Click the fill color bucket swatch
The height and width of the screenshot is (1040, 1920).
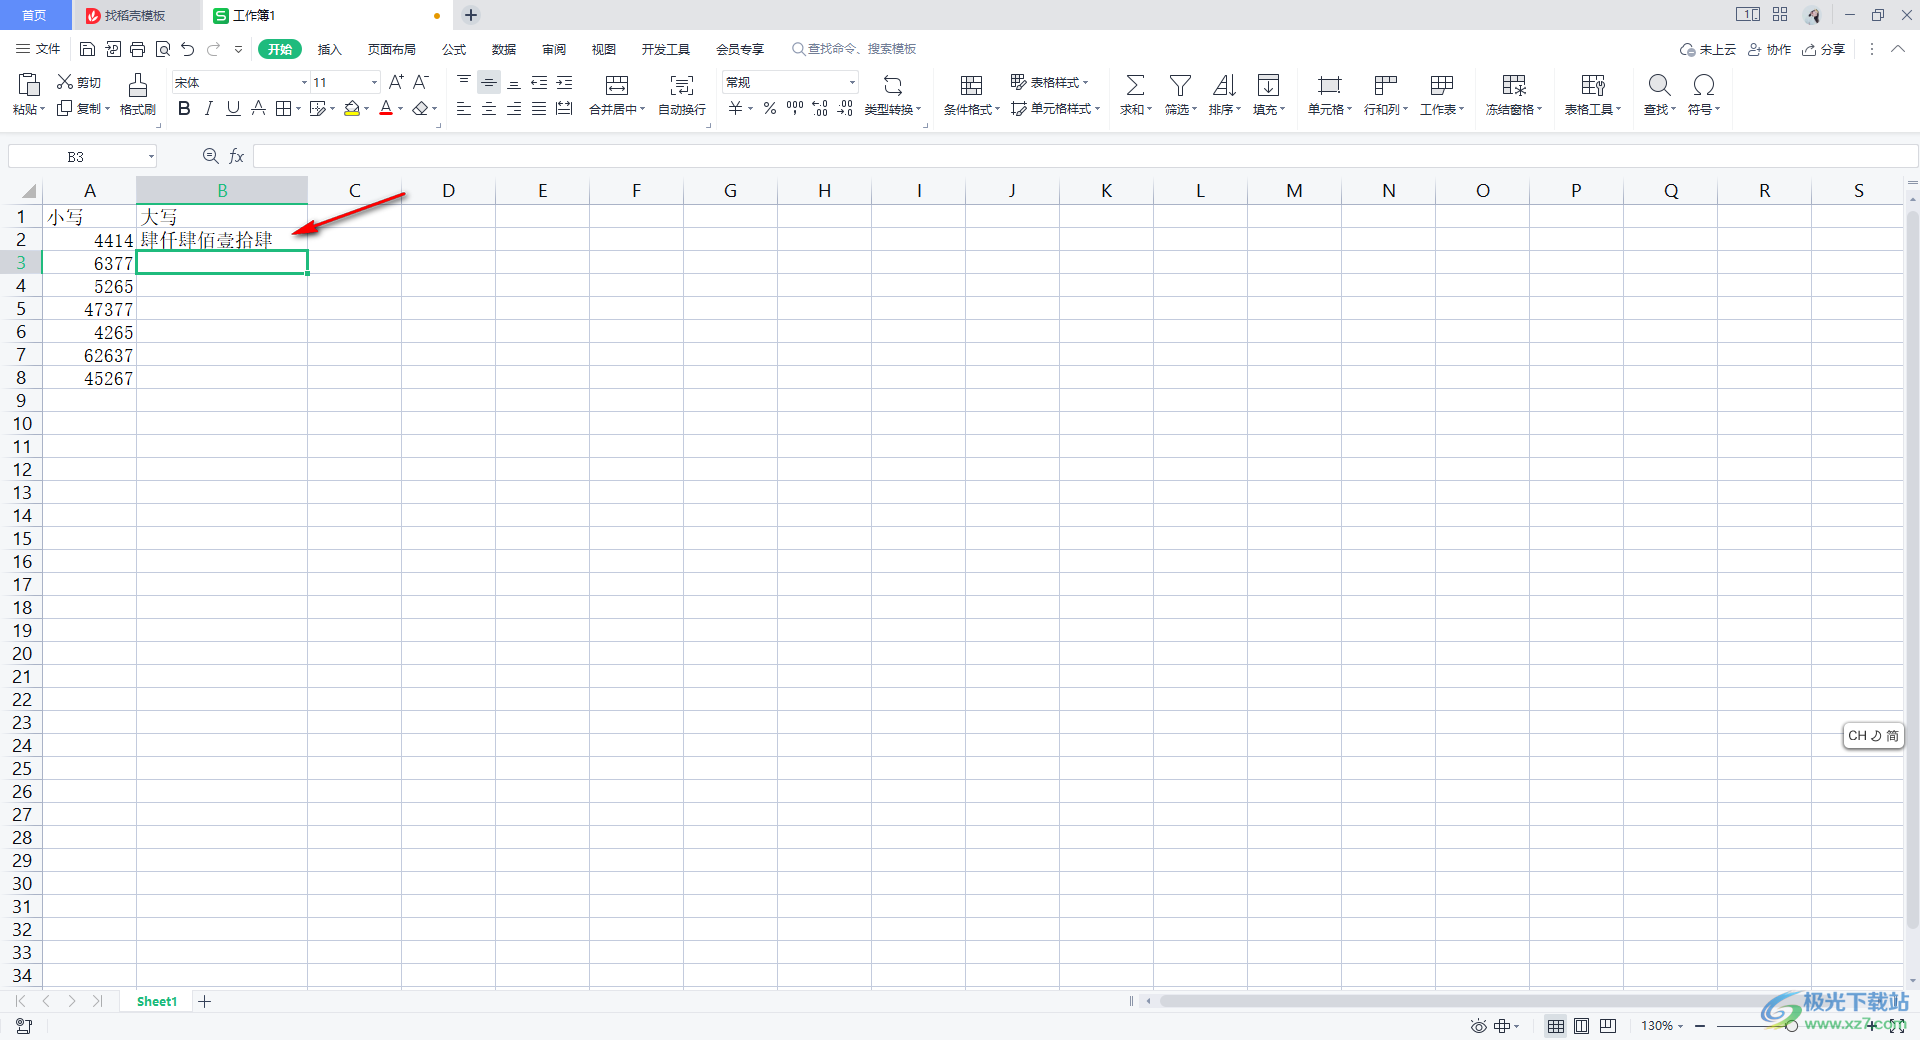coord(352,108)
